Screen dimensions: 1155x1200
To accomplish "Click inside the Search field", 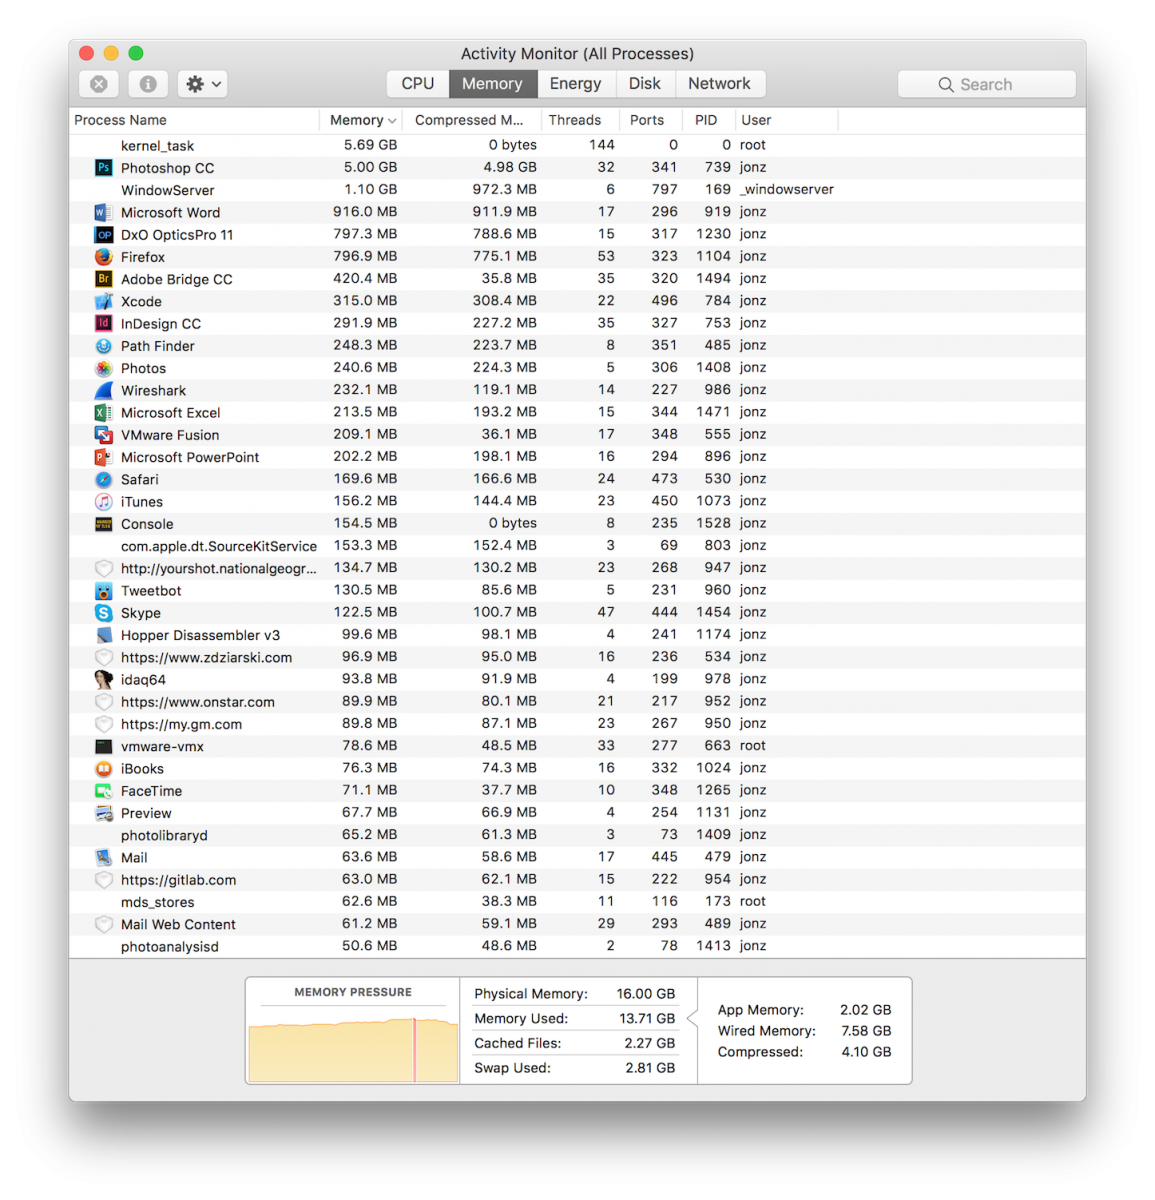I will [x=986, y=84].
